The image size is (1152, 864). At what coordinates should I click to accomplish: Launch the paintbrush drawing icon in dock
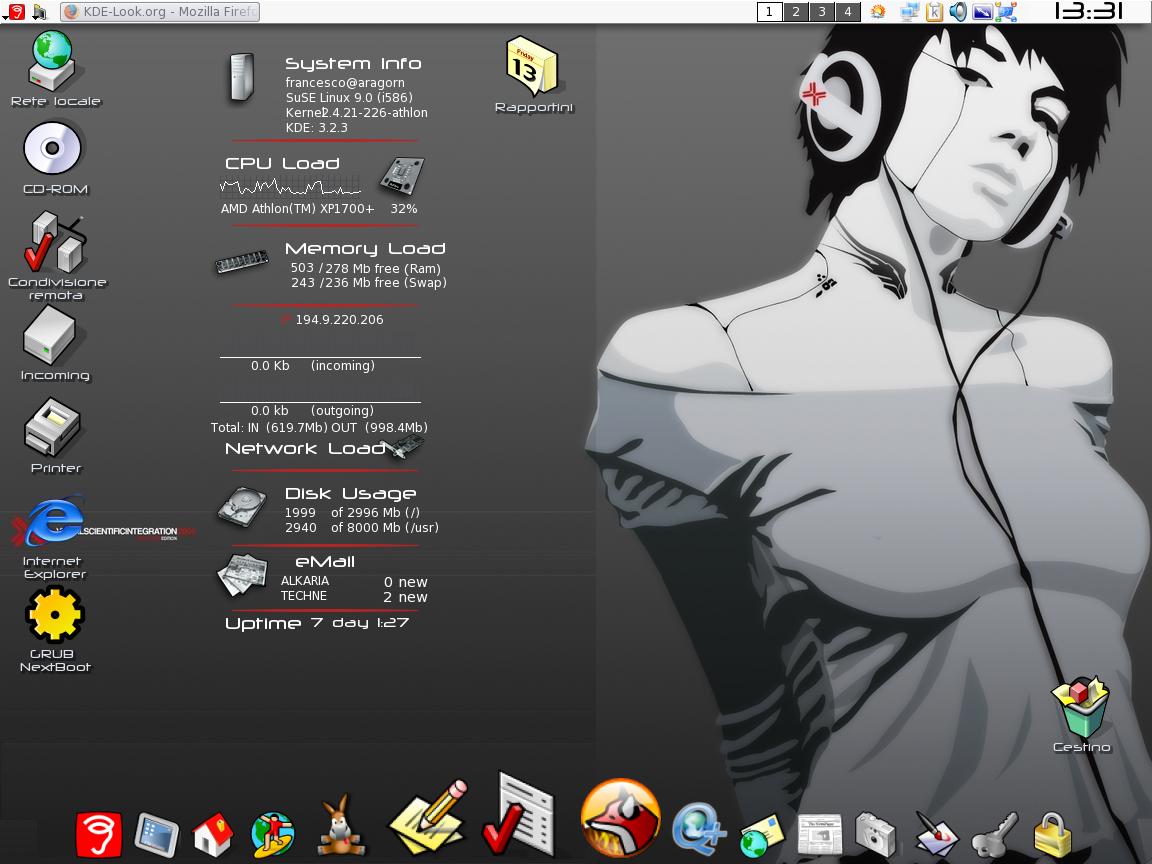pos(936,834)
